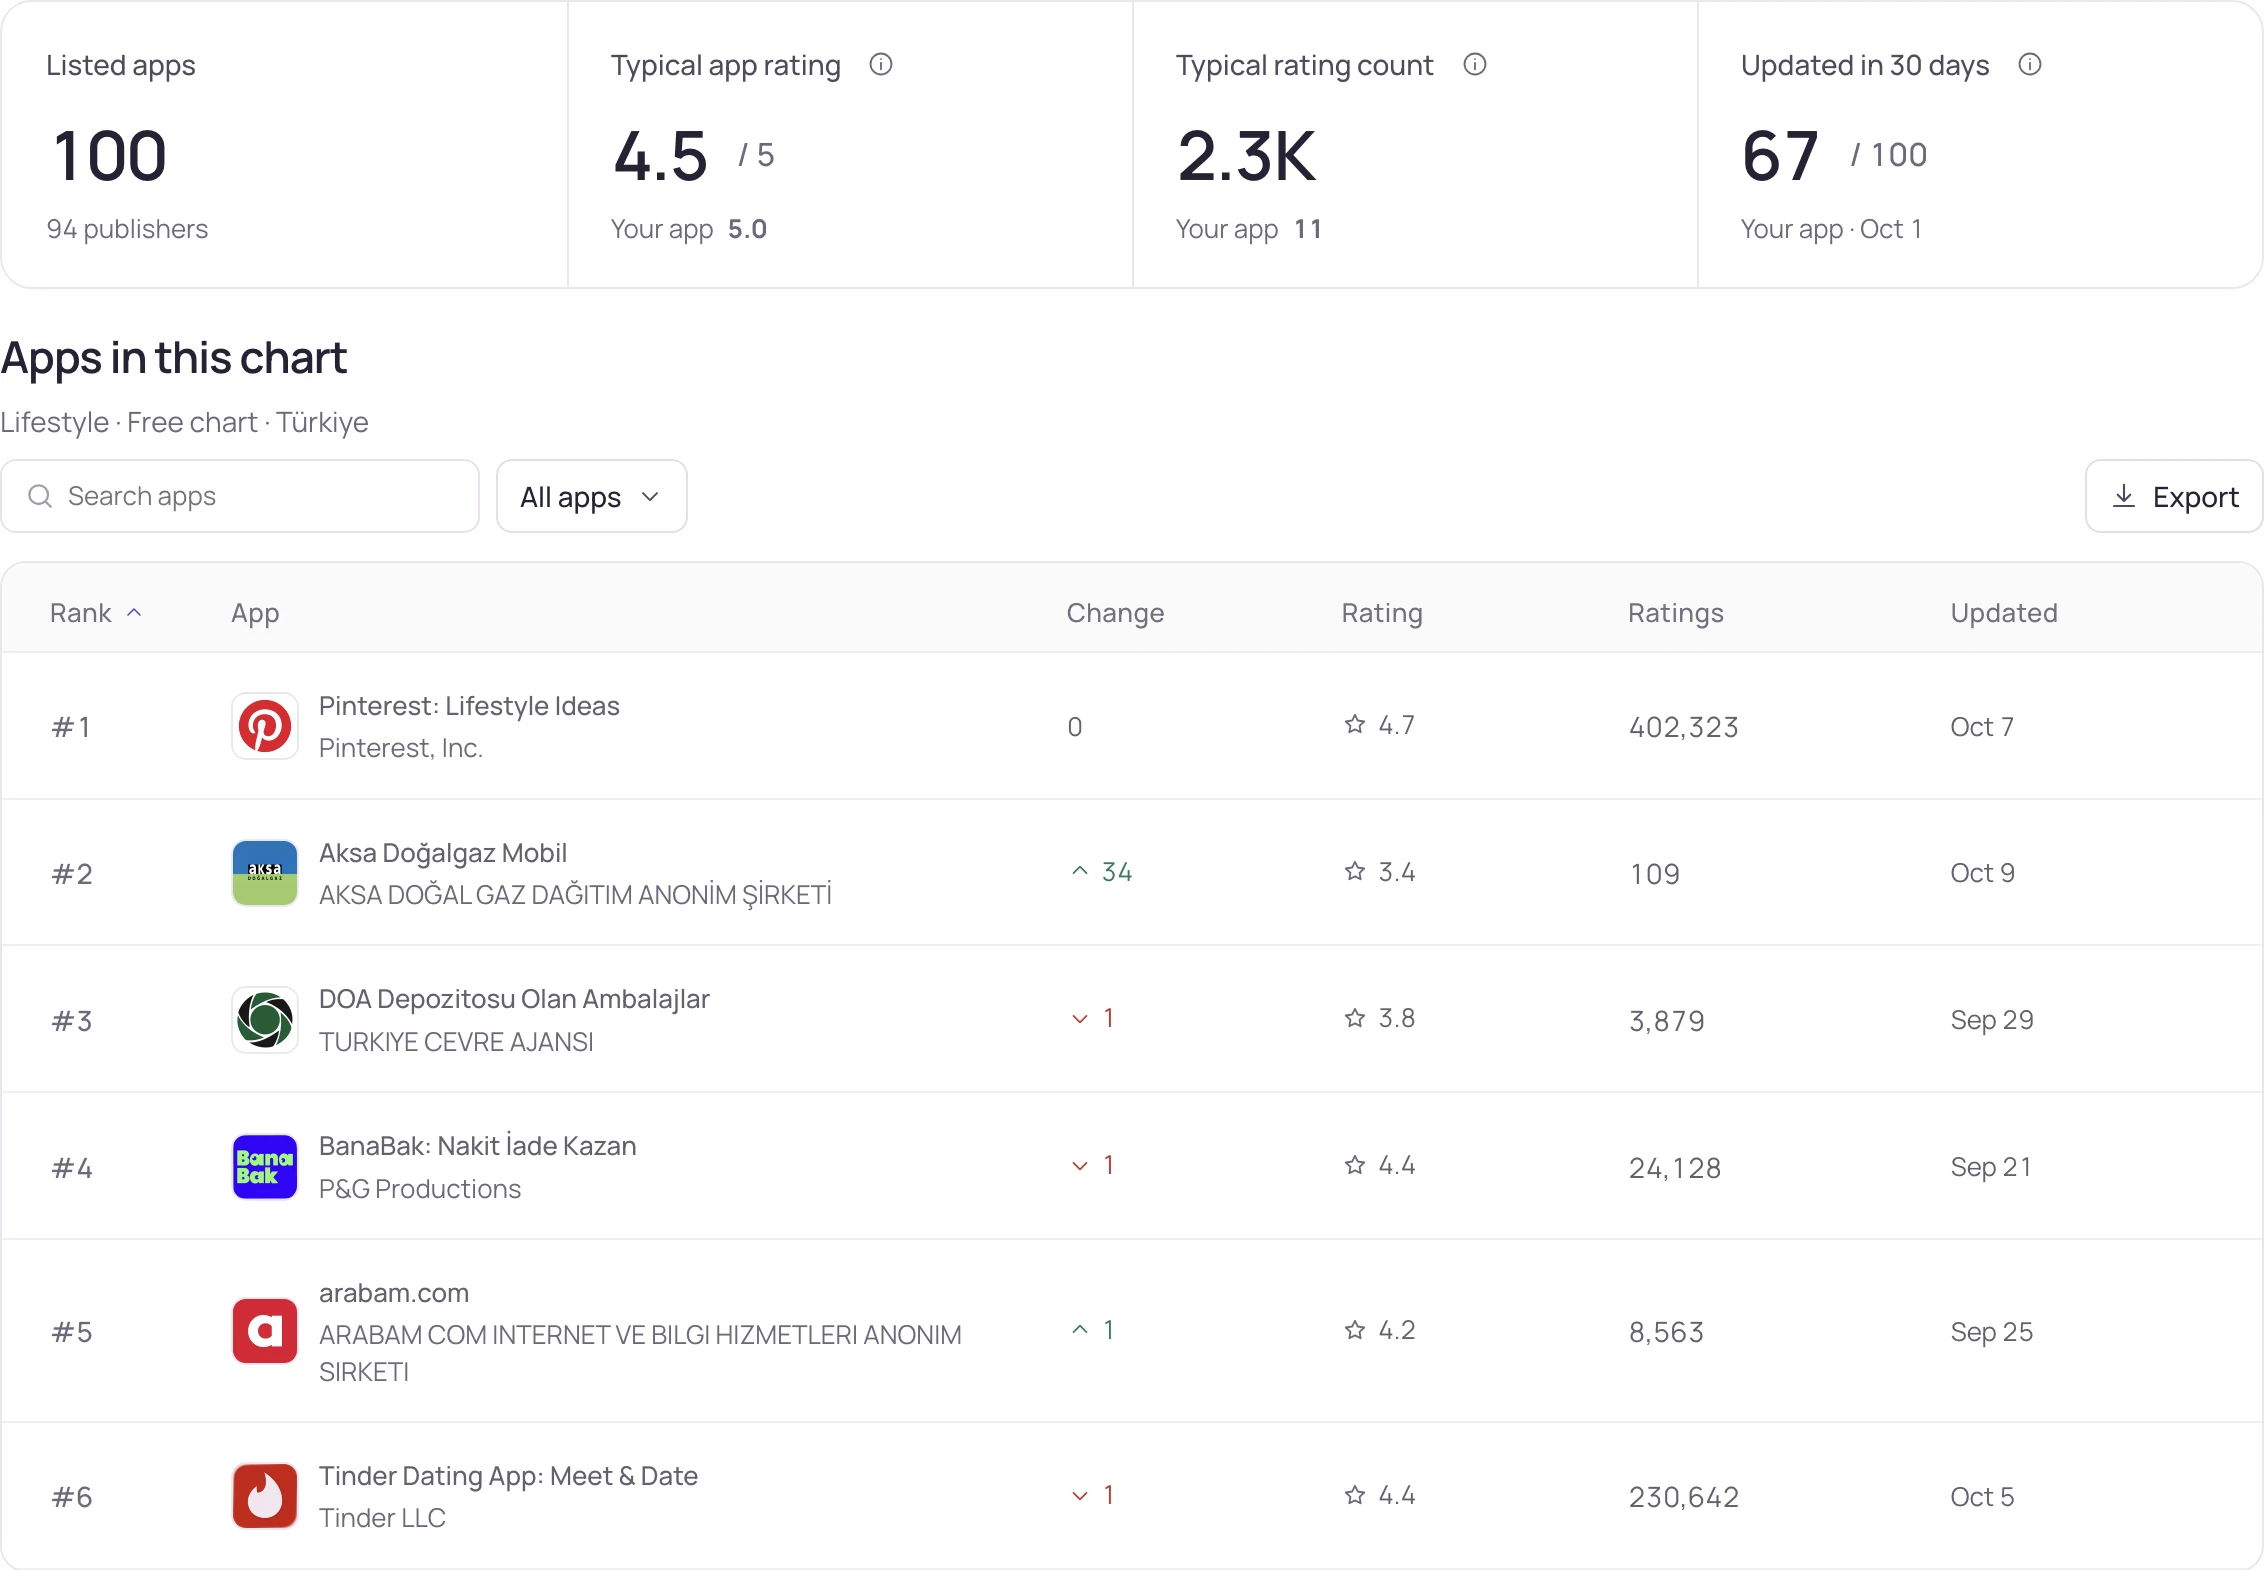Click the Tinder app icon
This screenshot has width=2264, height=1570.
pos(265,1496)
